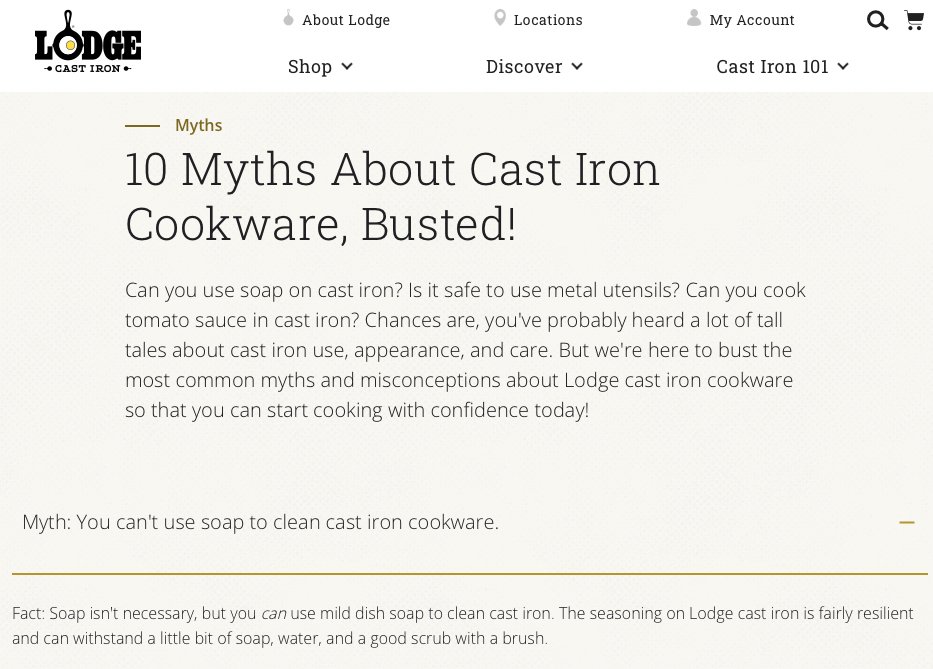Open the shopping cart icon
The height and width of the screenshot is (669, 933).
(x=914, y=20)
